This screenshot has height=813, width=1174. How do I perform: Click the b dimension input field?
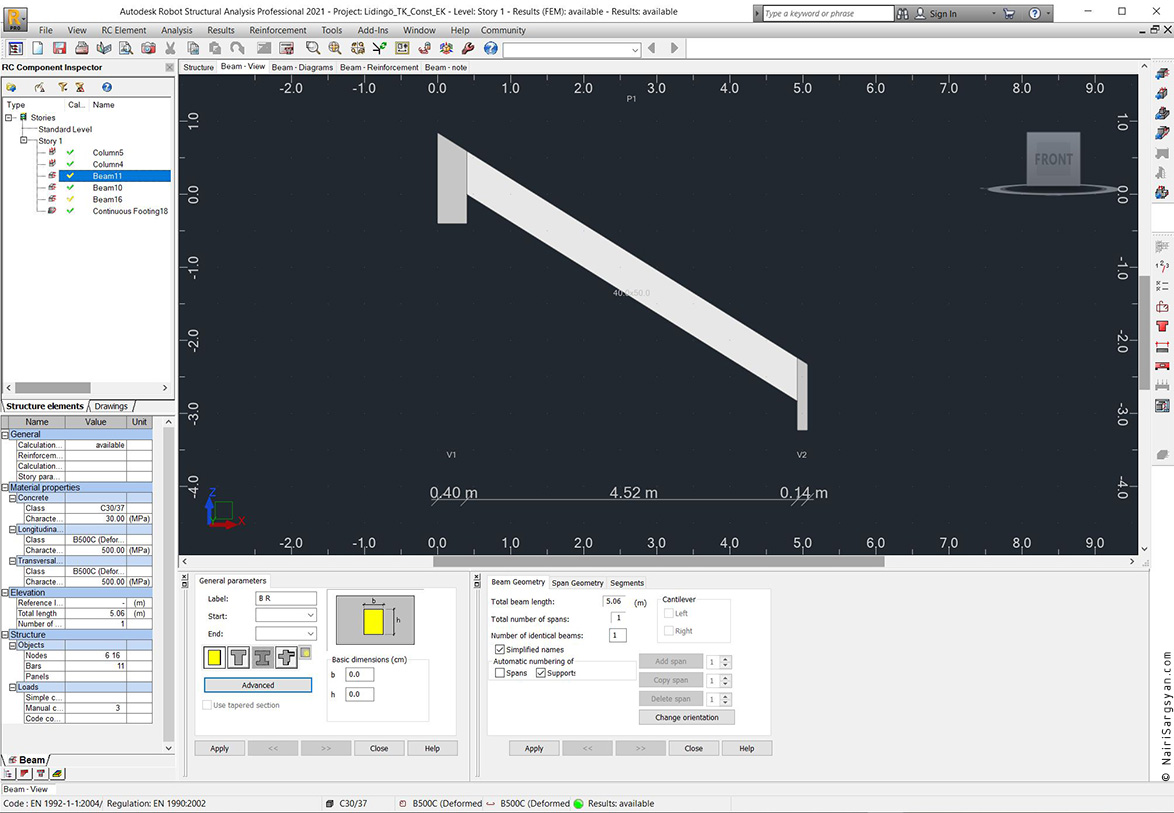359,674
